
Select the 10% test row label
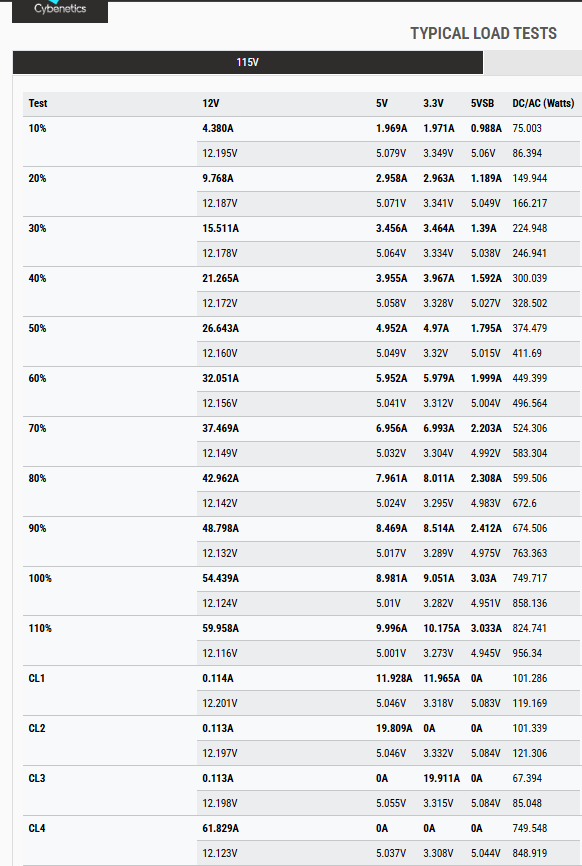pos(37,128)
